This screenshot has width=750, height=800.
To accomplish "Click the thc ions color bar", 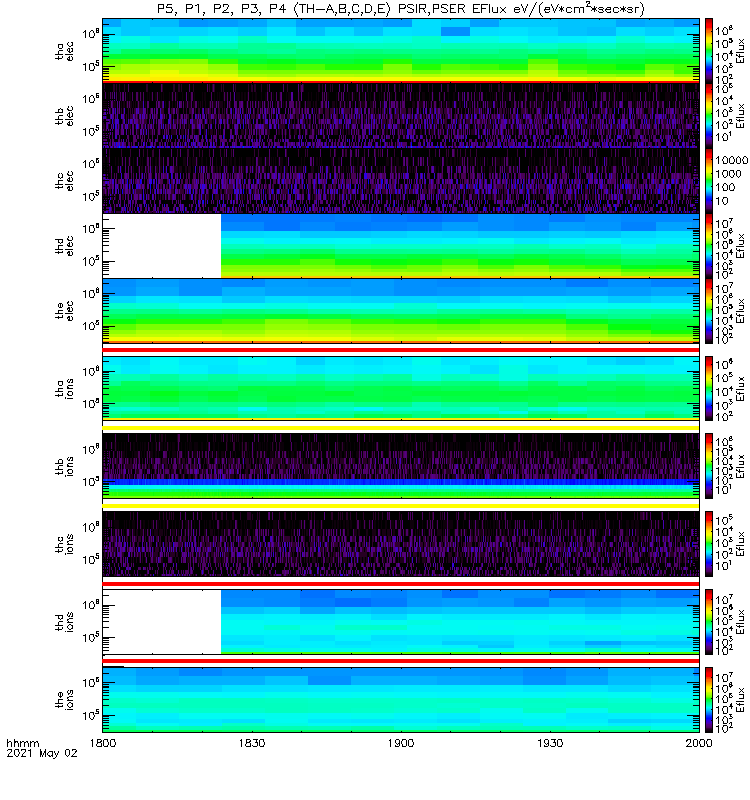I will [709, 544].
